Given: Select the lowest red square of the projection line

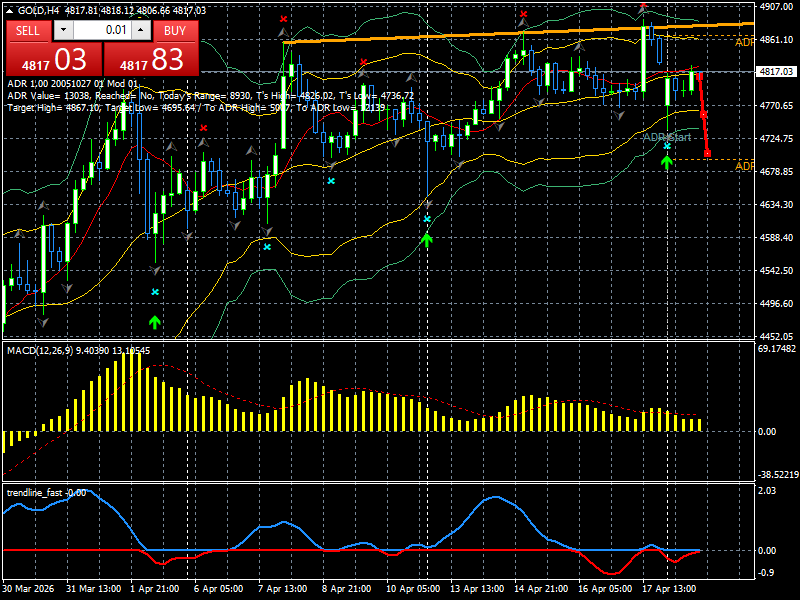Looking at the screenshot, I should 707,153.
